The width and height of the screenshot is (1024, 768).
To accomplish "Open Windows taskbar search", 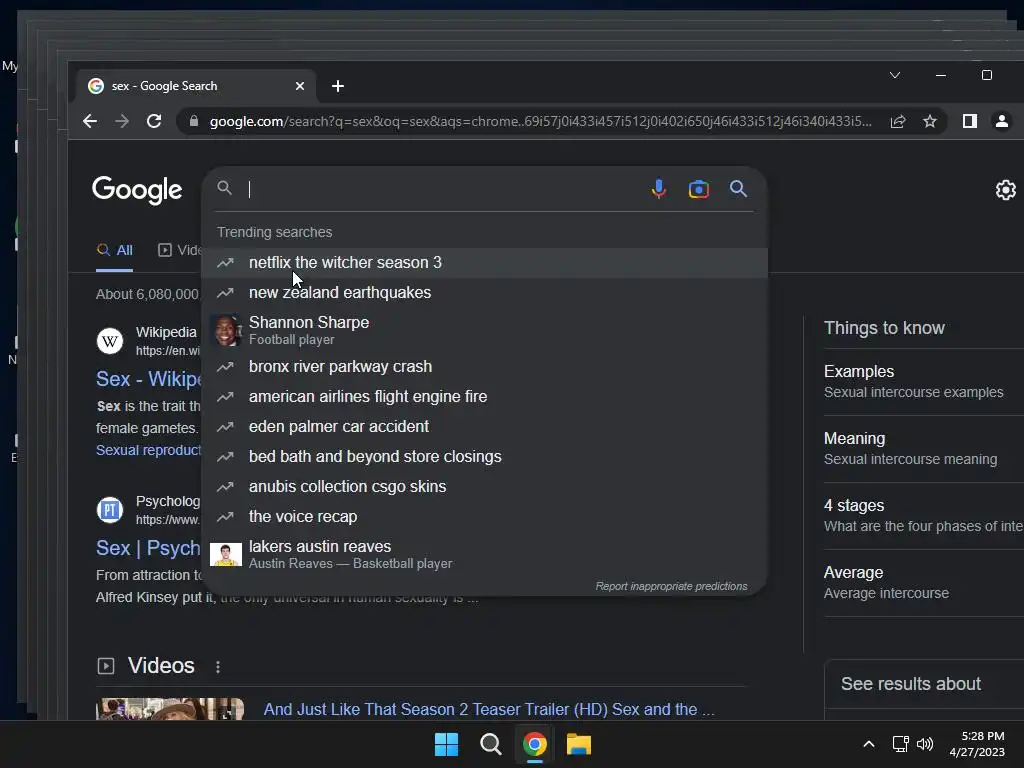I will pyautogui.click(x=490, y=744).
